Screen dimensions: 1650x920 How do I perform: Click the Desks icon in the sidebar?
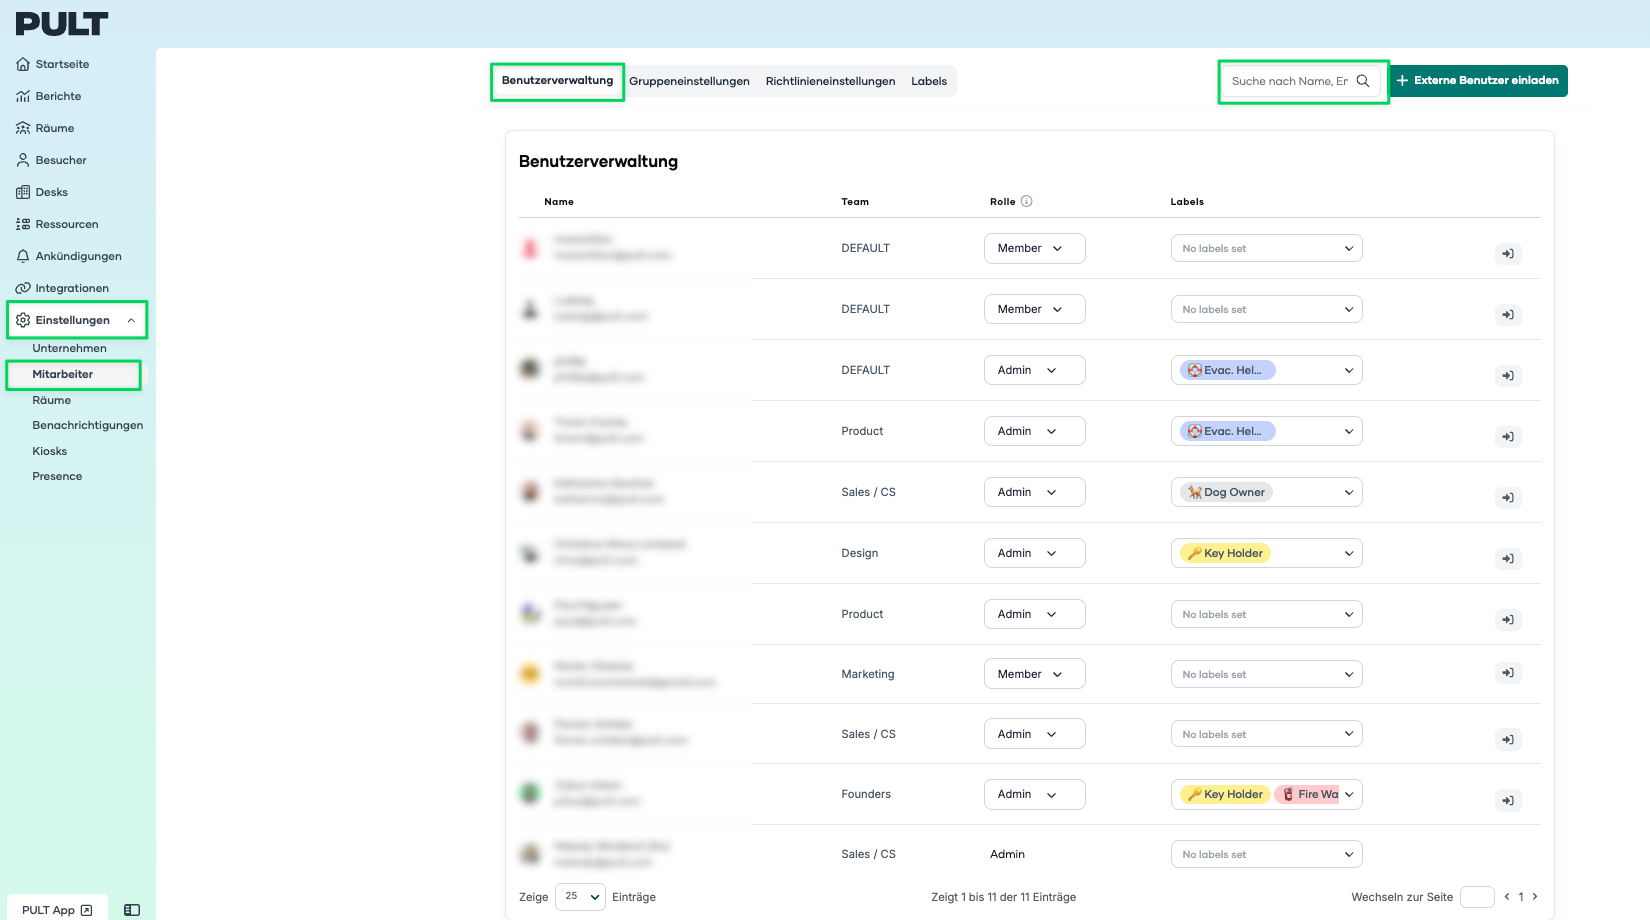point(23,192)
